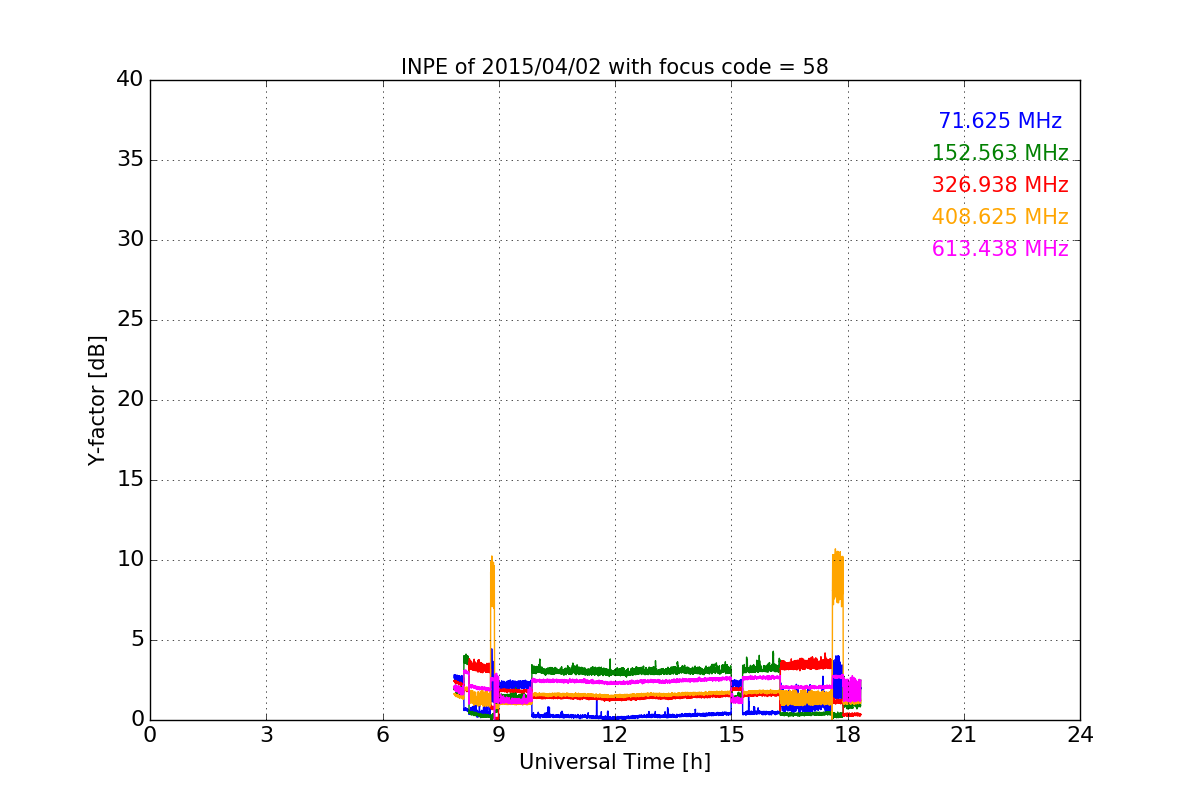The height and width of the screenshot is (800, 1200).
Task: Click the x-axis tick label 3
Action: click(x=266, y=735)
